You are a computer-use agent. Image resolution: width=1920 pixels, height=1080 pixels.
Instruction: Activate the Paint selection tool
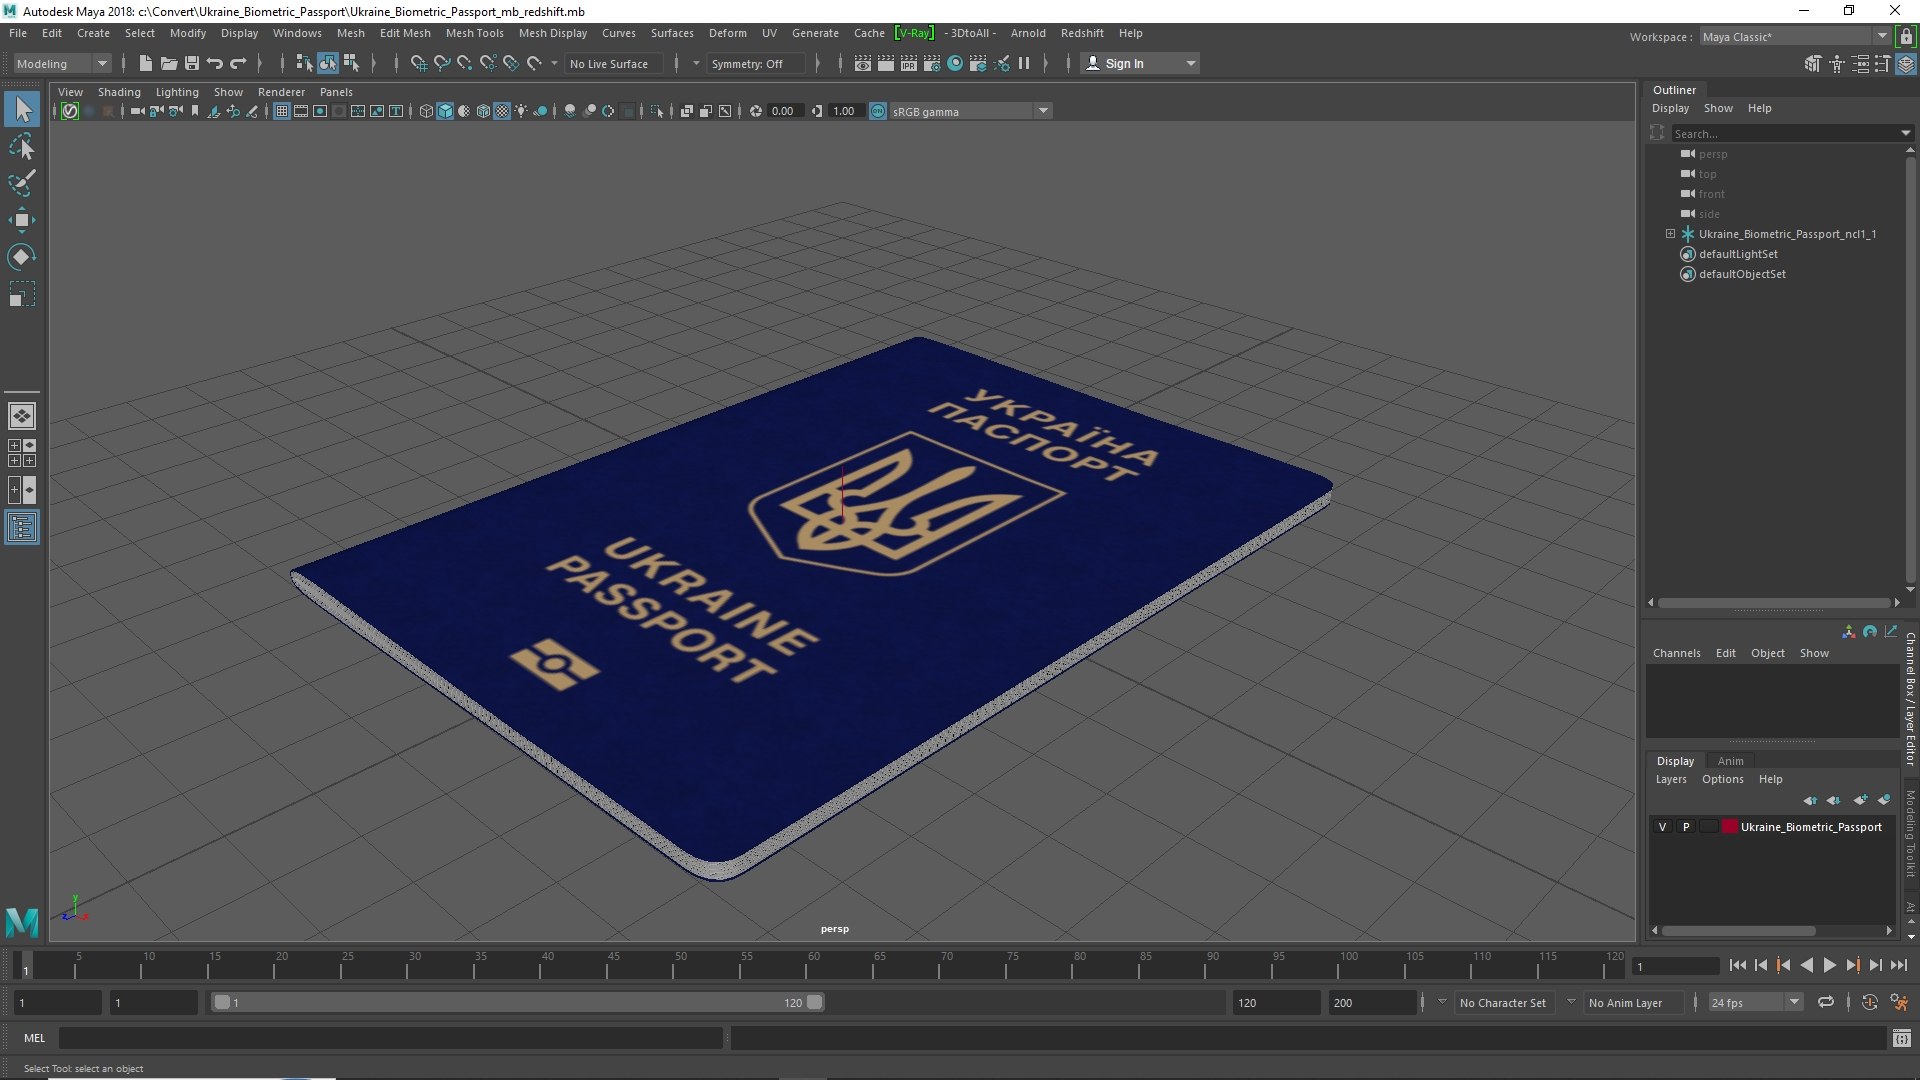coord(22,183)
